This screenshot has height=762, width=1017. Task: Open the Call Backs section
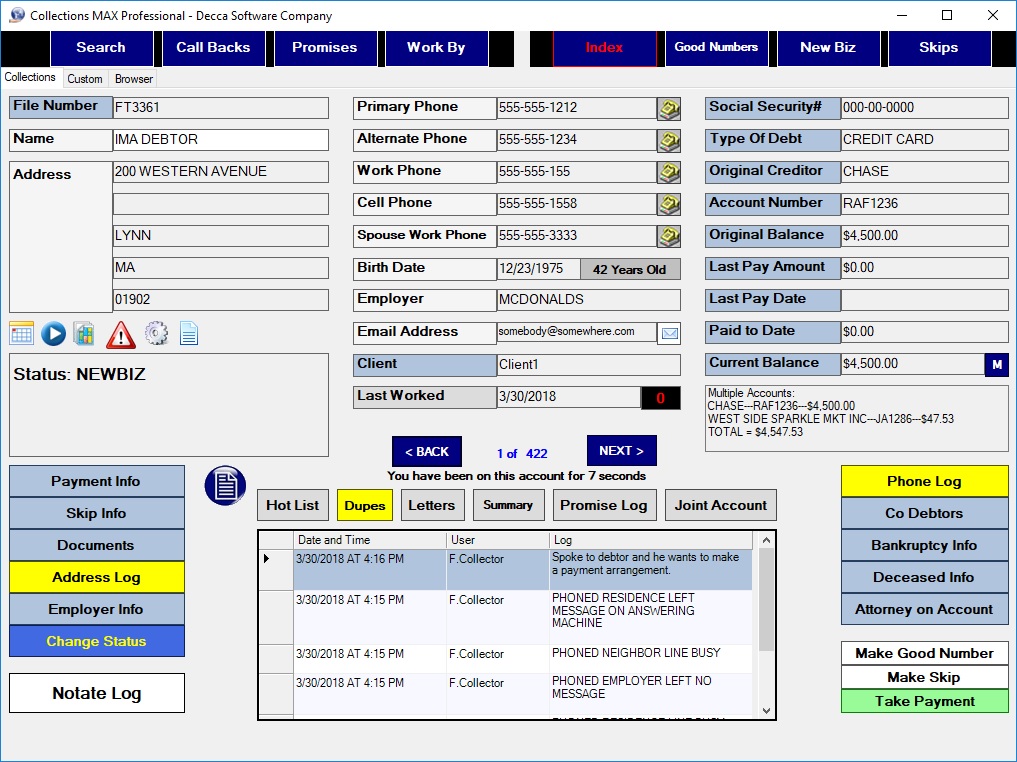[213, 48]
